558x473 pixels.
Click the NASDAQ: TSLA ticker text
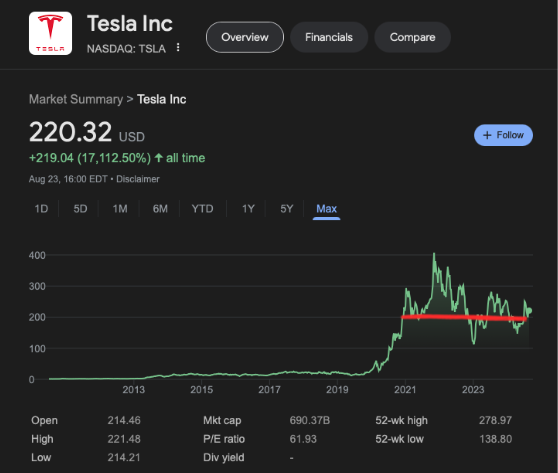[126, 48]
